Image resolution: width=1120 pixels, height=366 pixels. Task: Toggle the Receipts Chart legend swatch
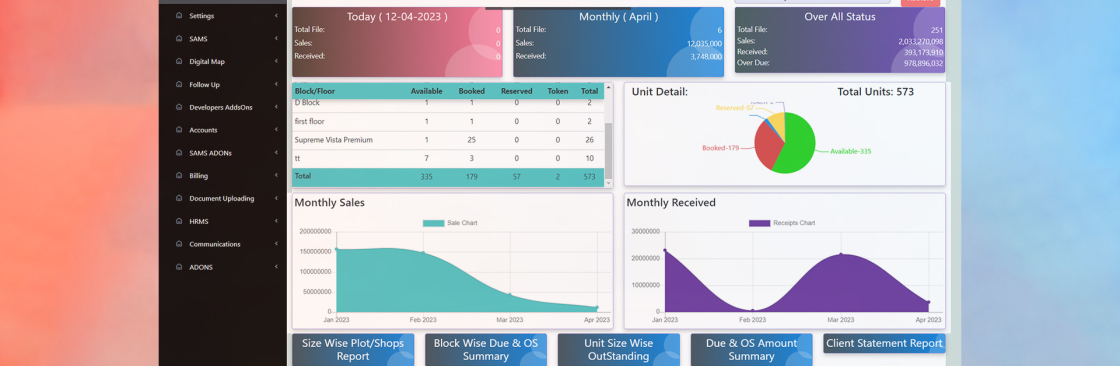759,223
